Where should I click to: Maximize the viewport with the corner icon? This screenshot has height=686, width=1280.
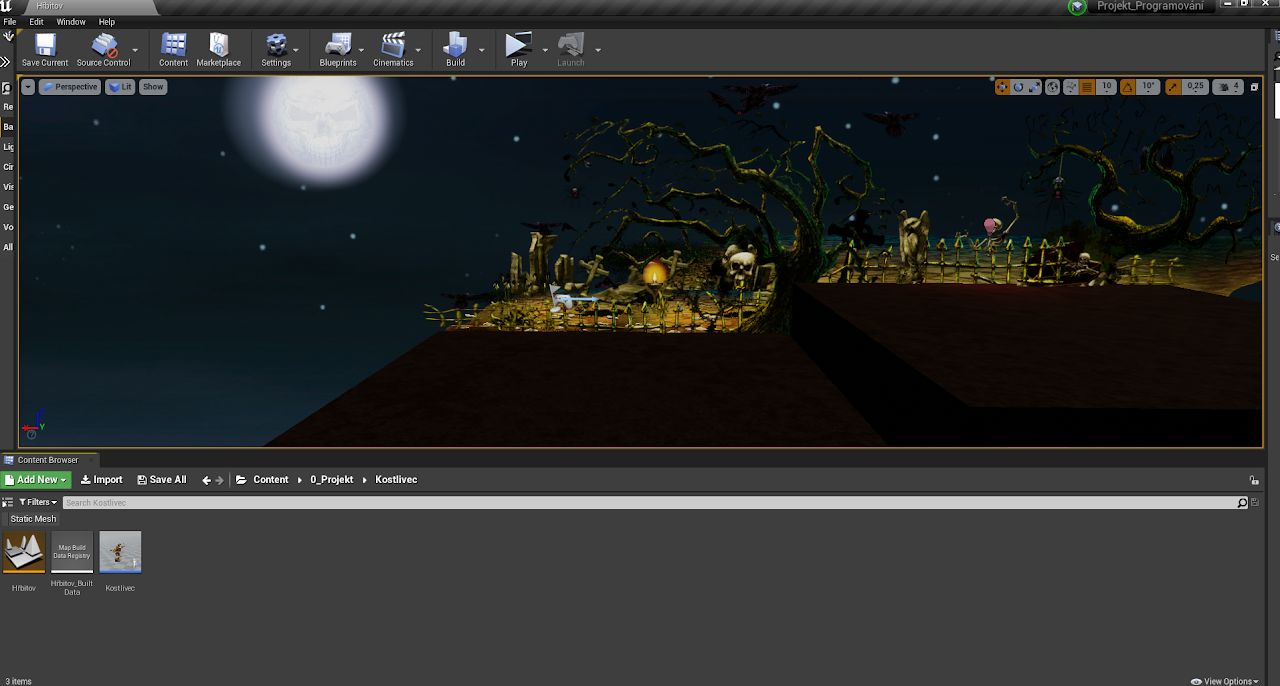[x=1255, y=87]
